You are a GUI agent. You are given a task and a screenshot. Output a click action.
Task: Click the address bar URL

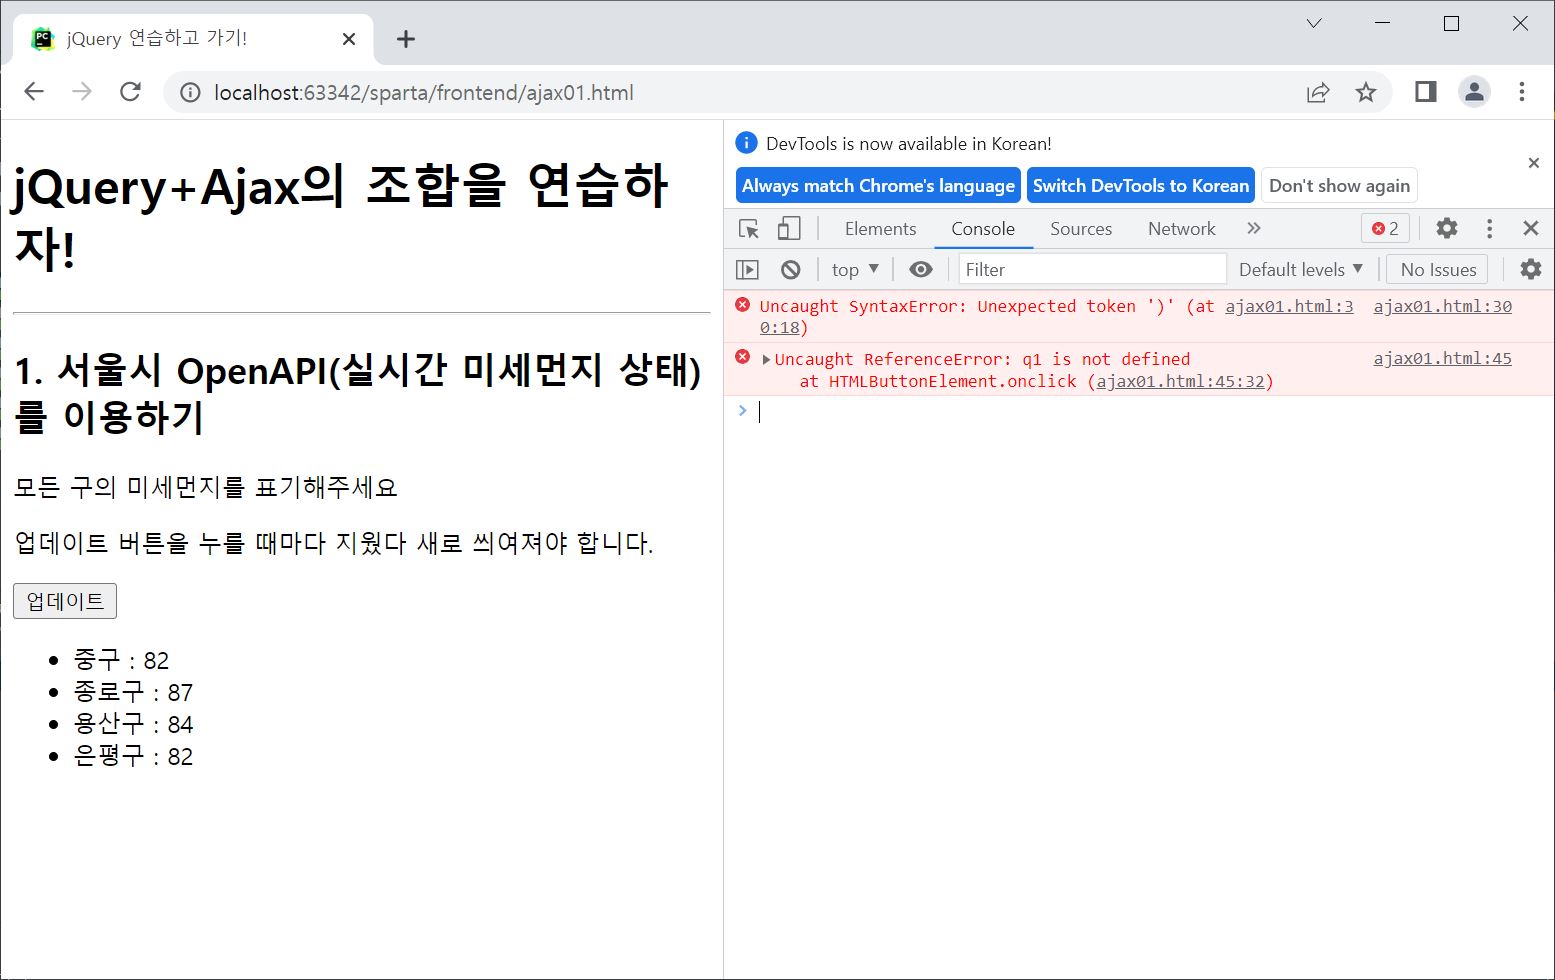coord(424,93)
